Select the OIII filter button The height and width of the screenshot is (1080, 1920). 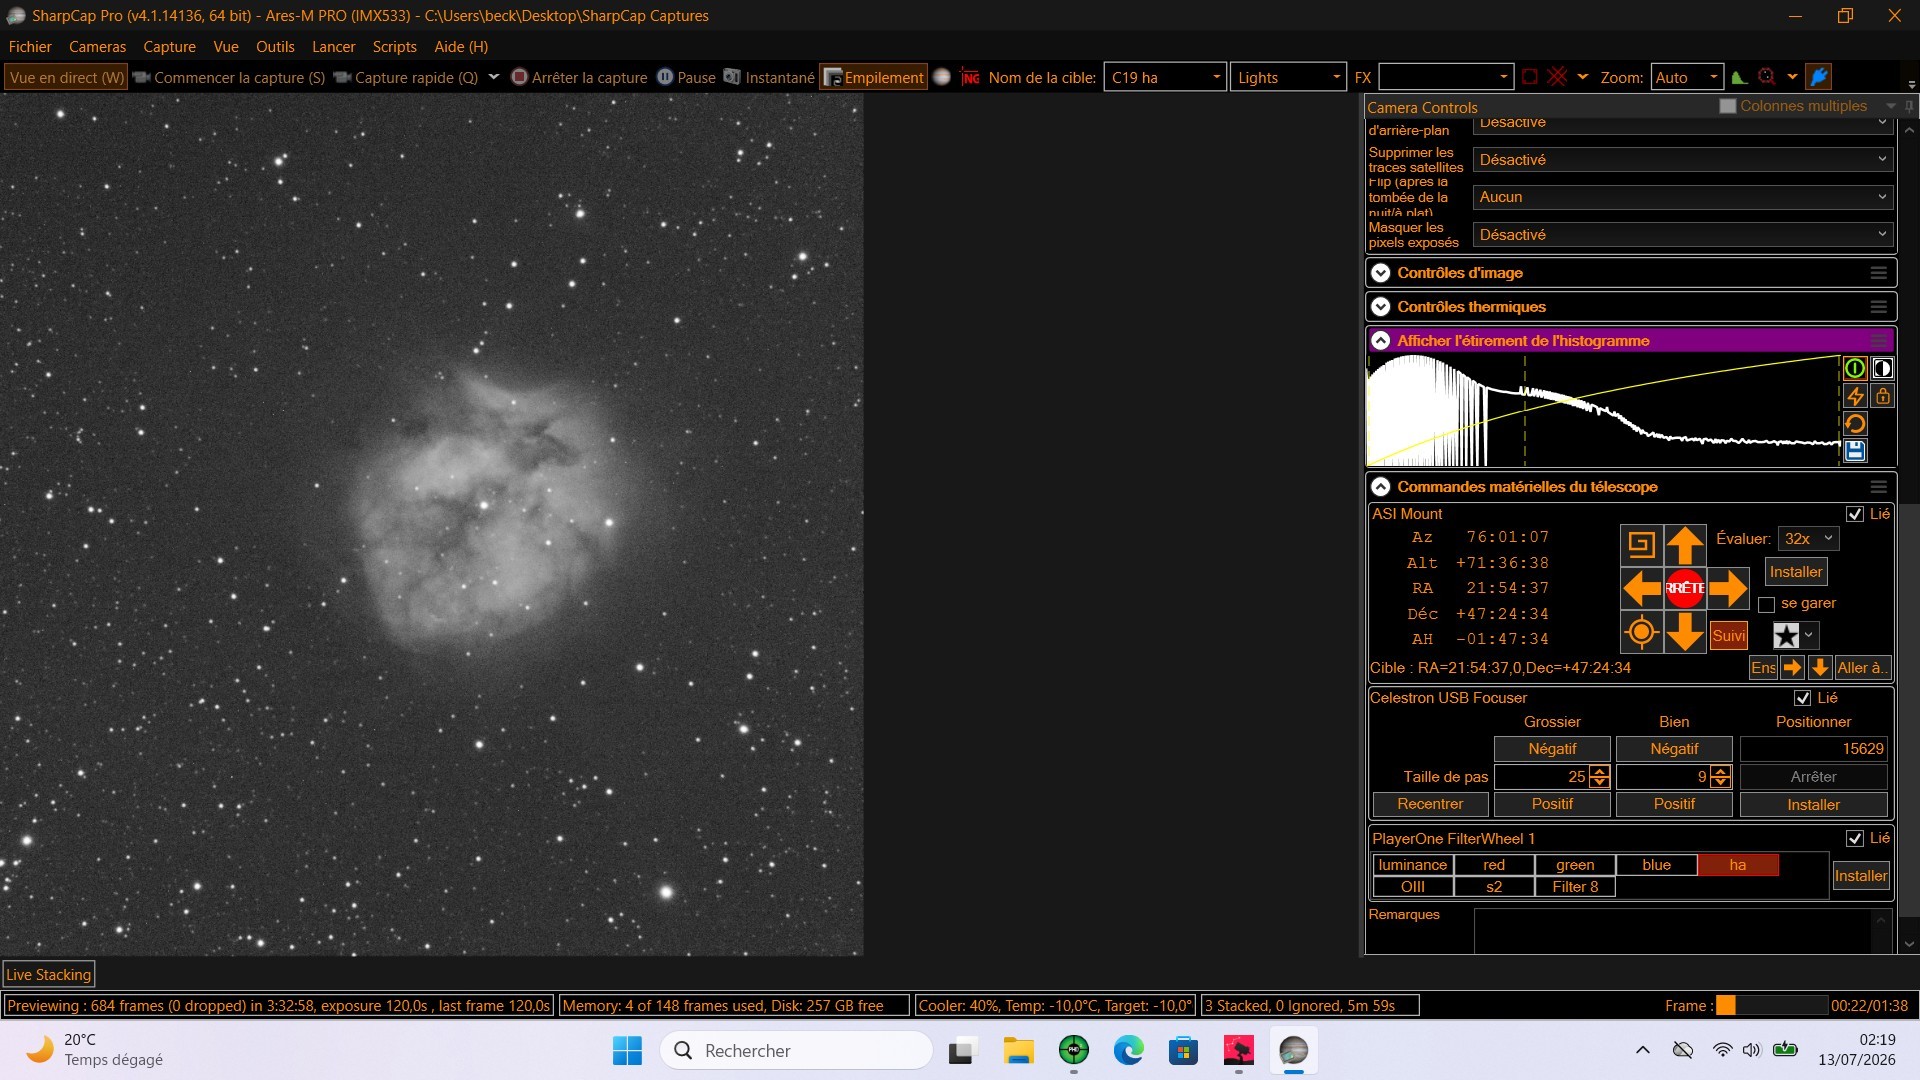pos(1413,887)
